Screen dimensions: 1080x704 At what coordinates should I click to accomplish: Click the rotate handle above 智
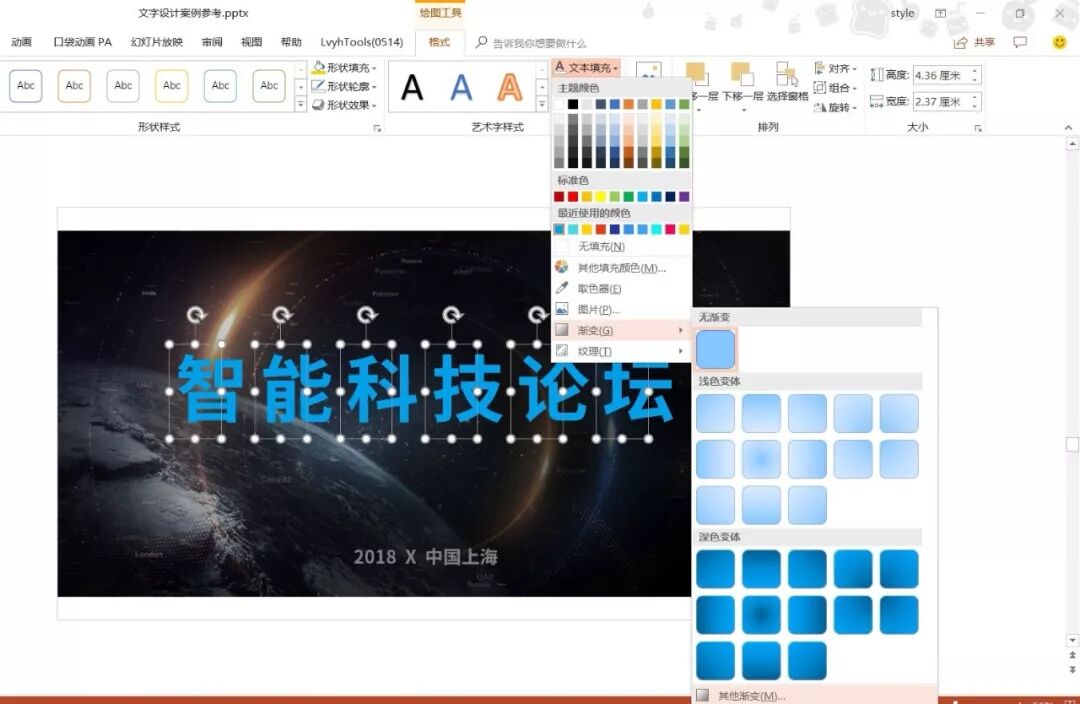tap(196, 315)
